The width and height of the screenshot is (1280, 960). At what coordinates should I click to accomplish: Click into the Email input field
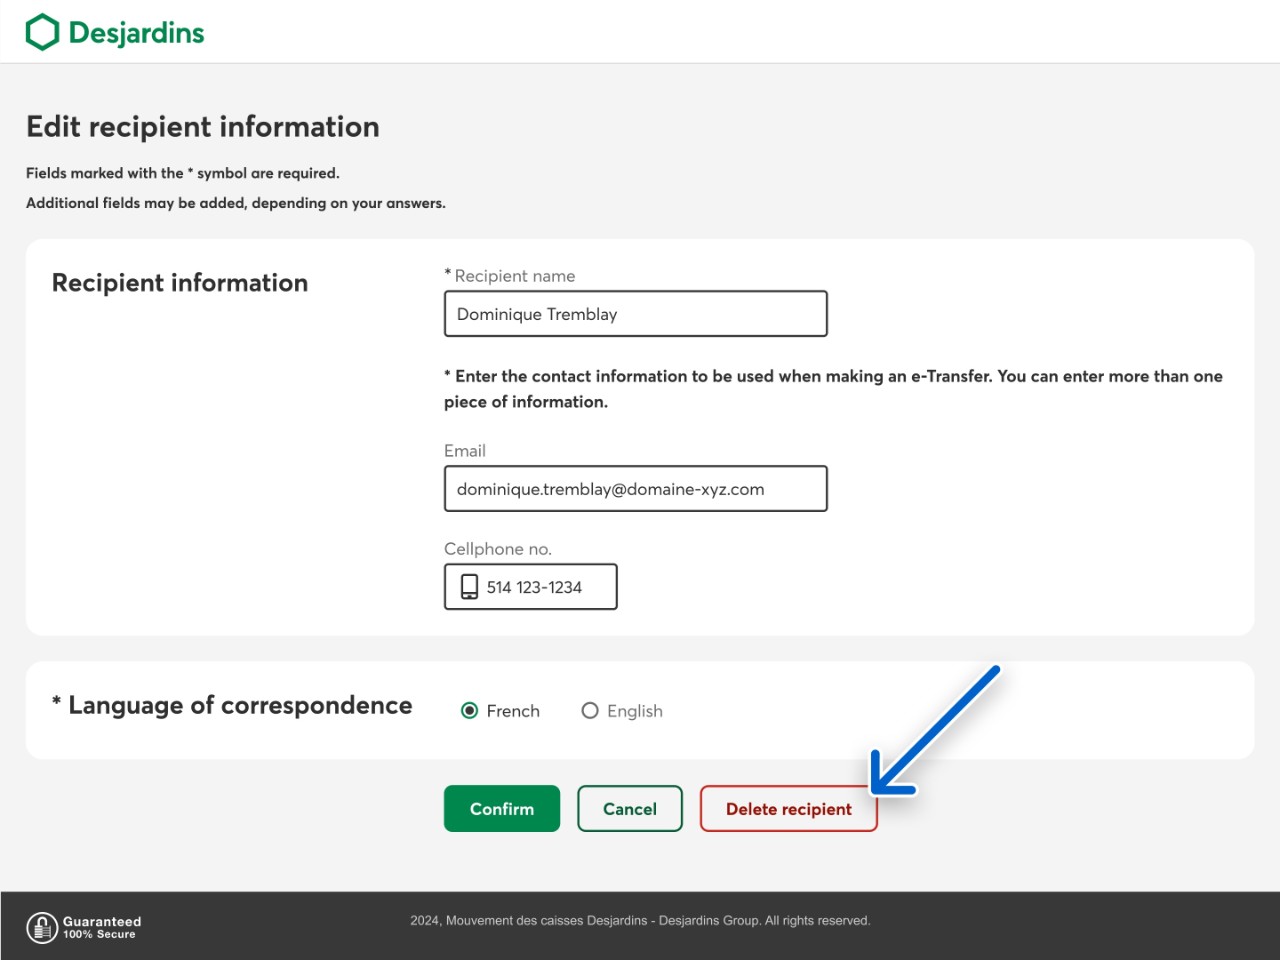[x=635, y=489]
